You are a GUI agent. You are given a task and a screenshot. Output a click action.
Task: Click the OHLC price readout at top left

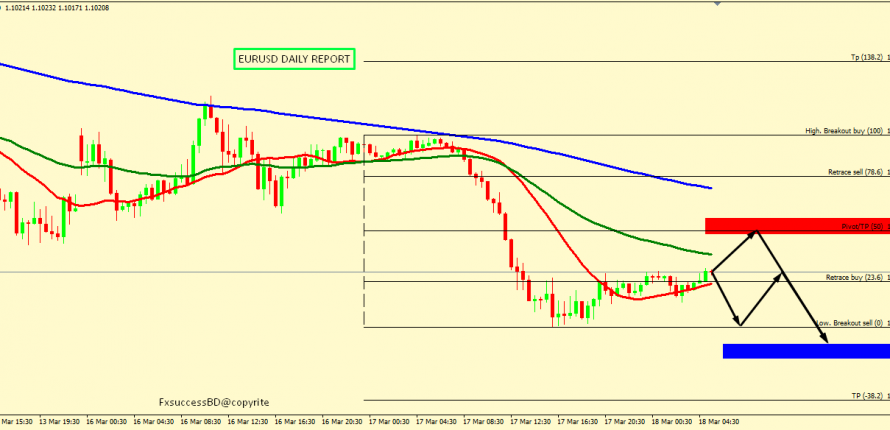coord(58,7)
